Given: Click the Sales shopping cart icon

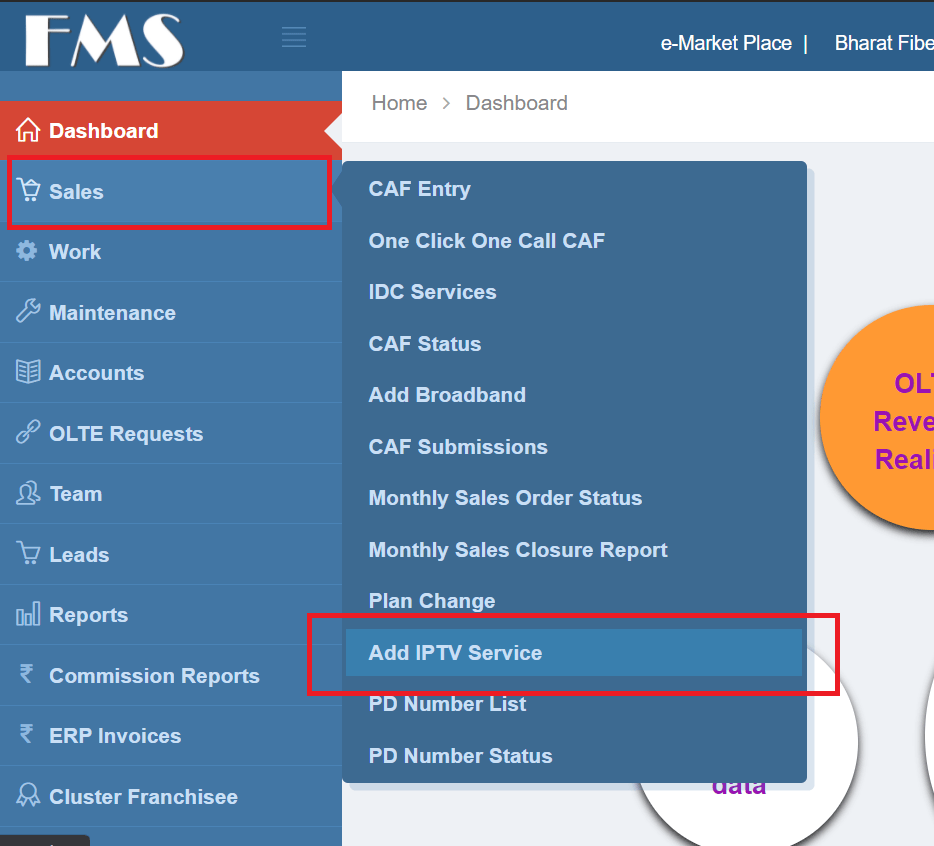Looking at the screenshot, I should 28,191.
